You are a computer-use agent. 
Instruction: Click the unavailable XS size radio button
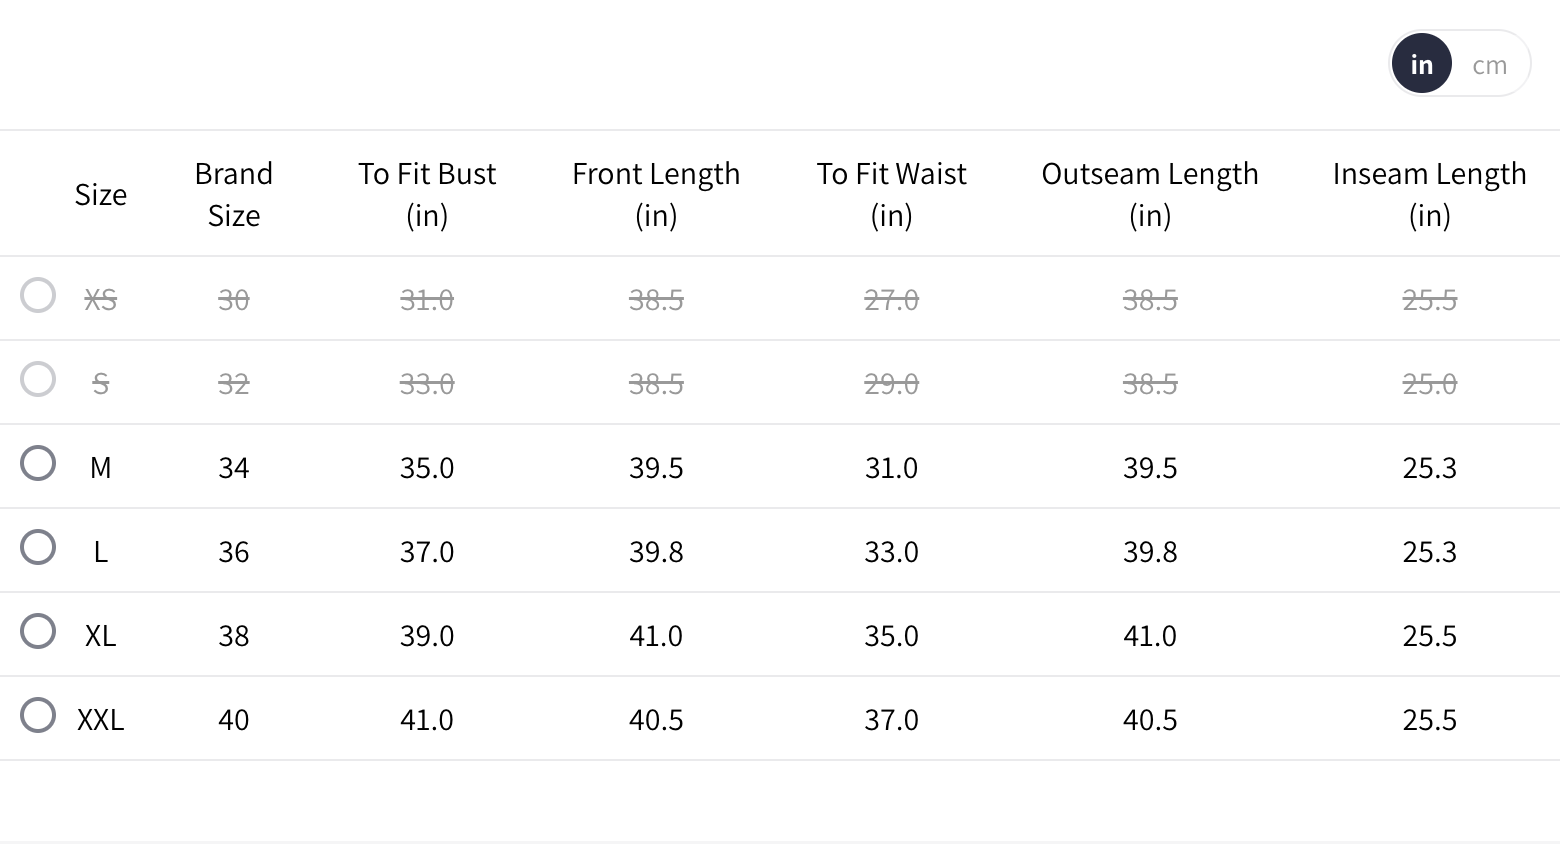(38, 296)
